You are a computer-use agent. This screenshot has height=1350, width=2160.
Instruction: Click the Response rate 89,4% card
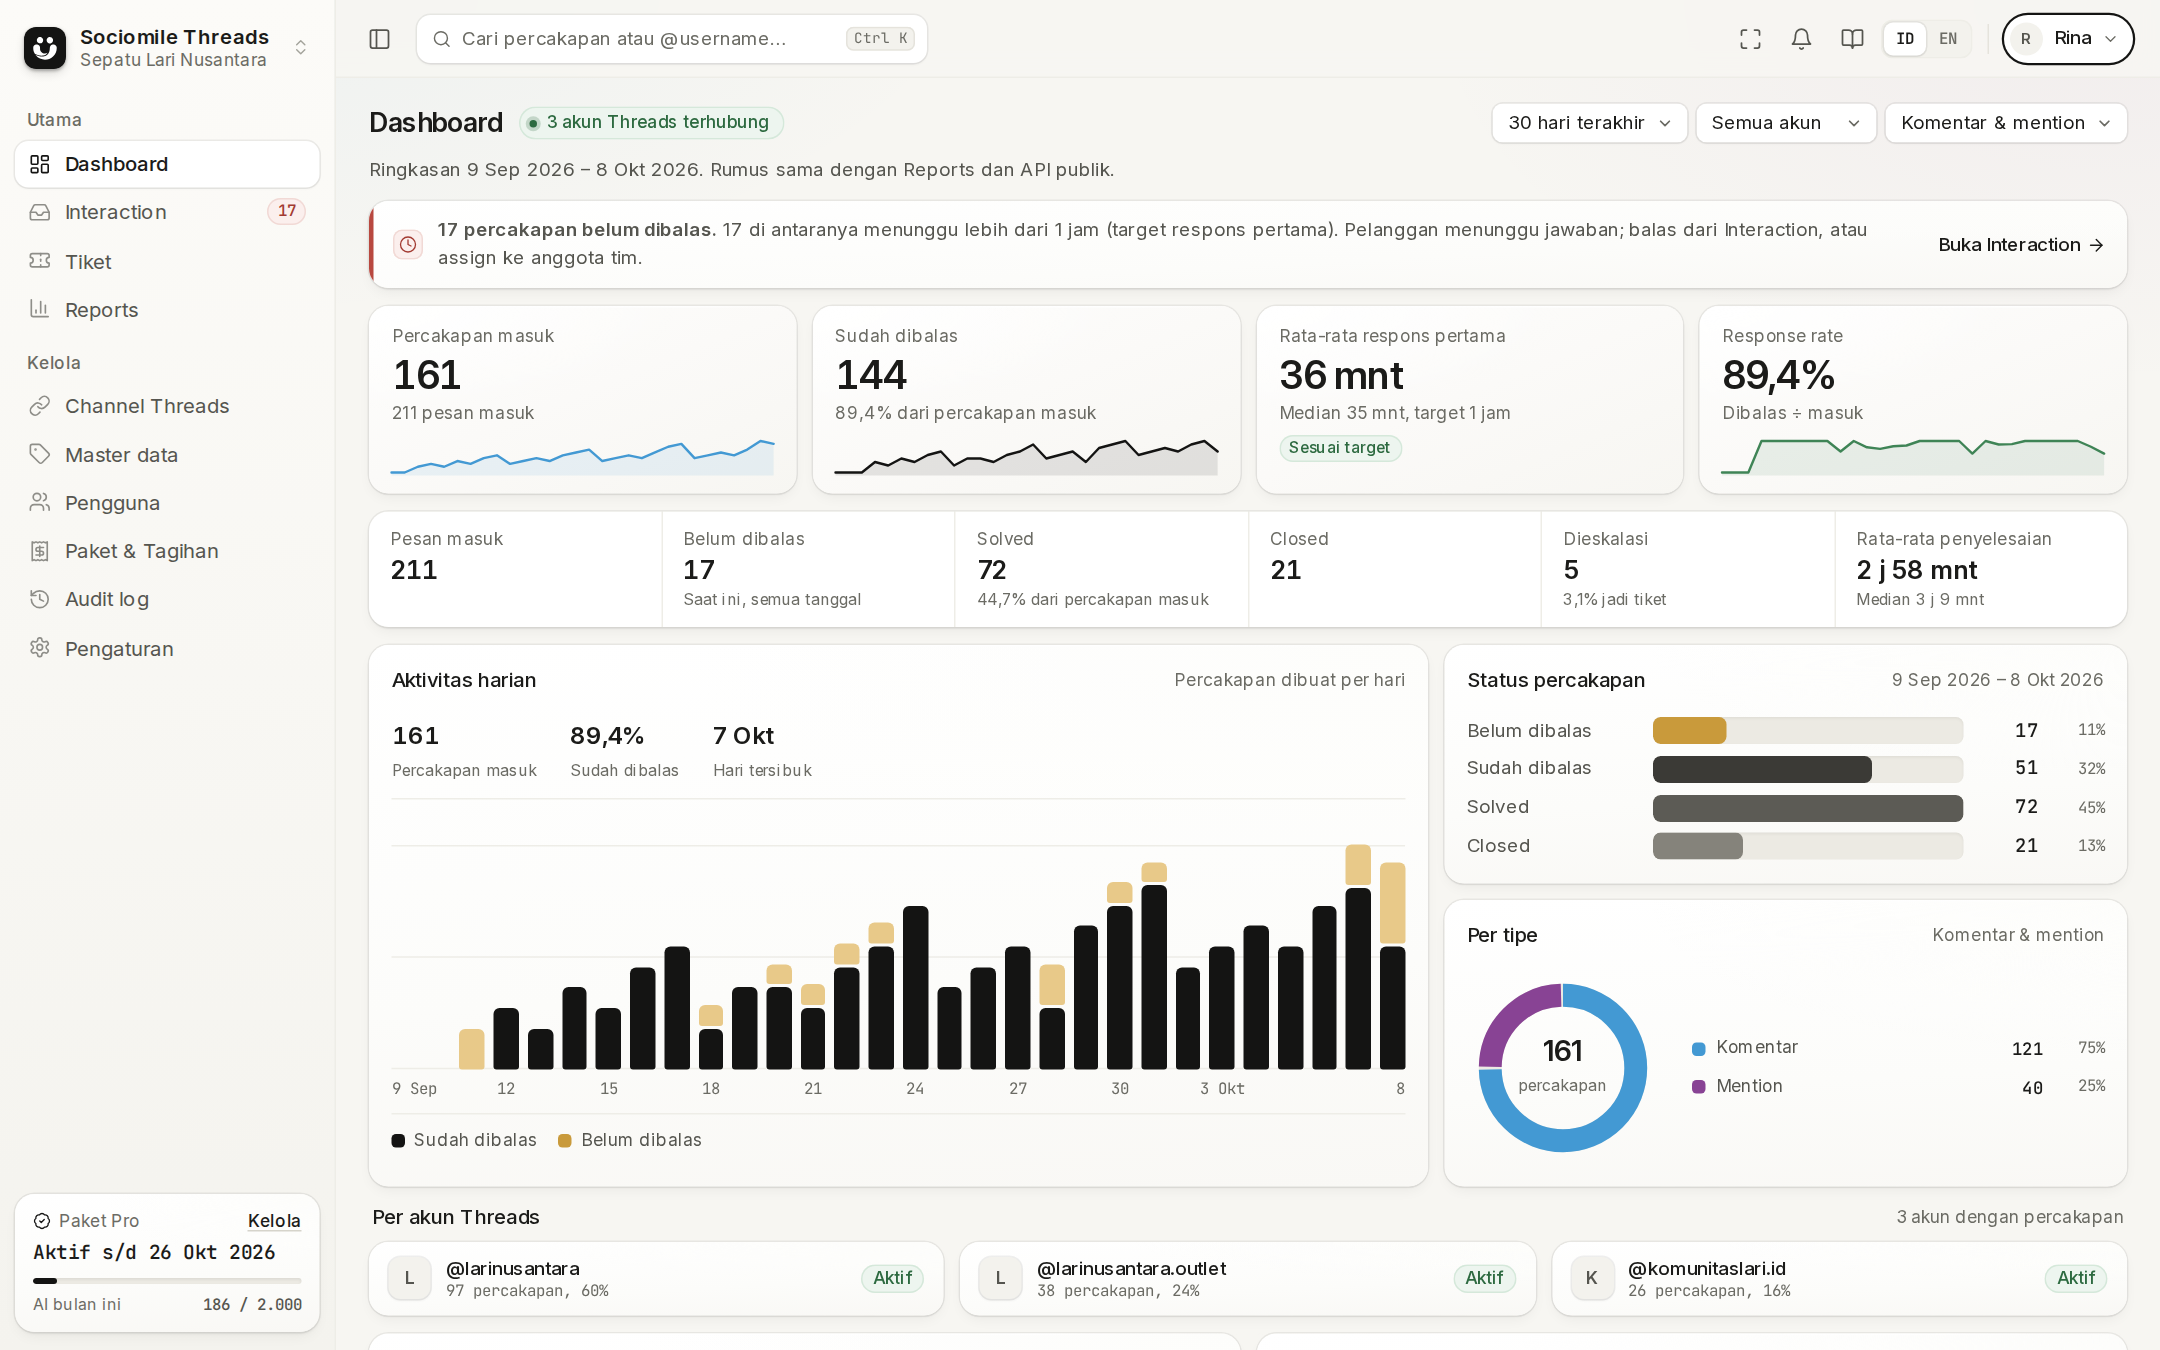[x=1912, y=400]
